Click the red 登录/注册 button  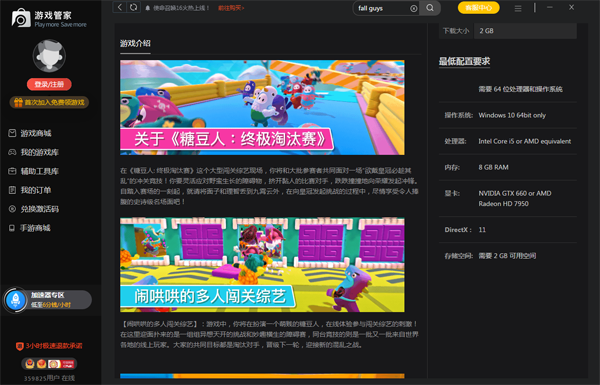(x=49, y=84)
